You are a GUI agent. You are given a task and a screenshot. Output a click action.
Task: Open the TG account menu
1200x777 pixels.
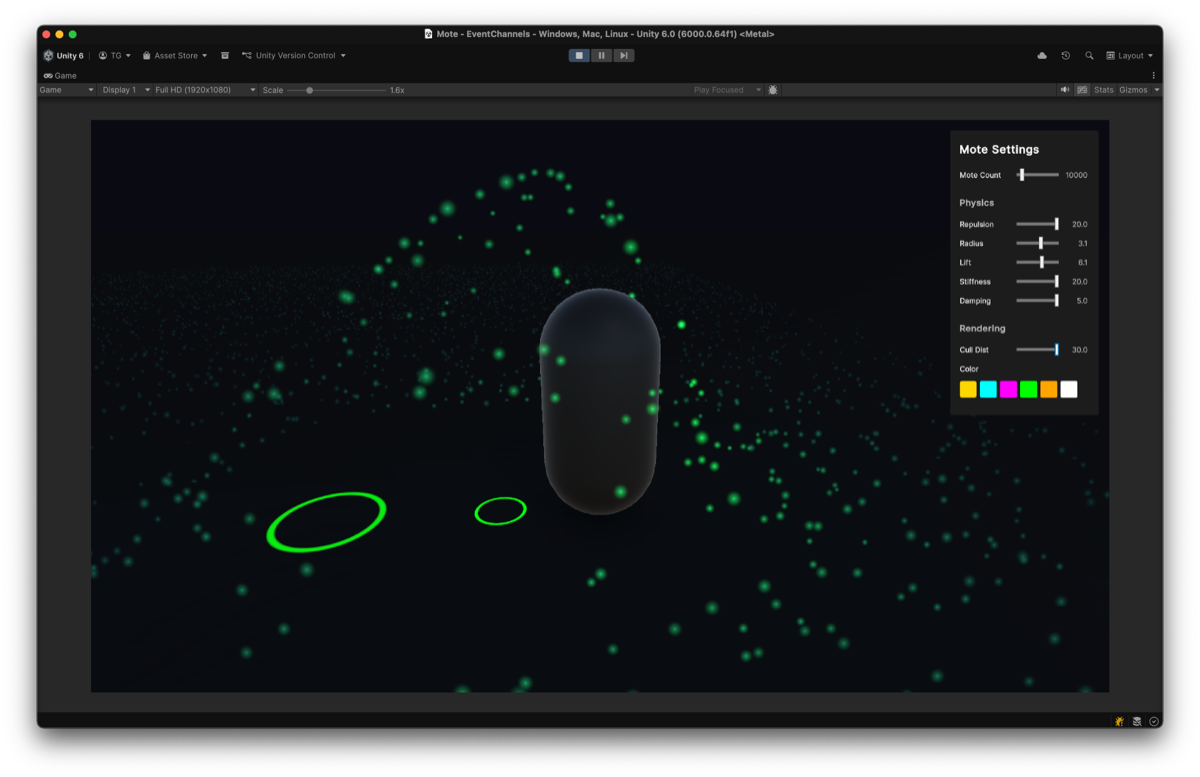click(x=115, y=56)
